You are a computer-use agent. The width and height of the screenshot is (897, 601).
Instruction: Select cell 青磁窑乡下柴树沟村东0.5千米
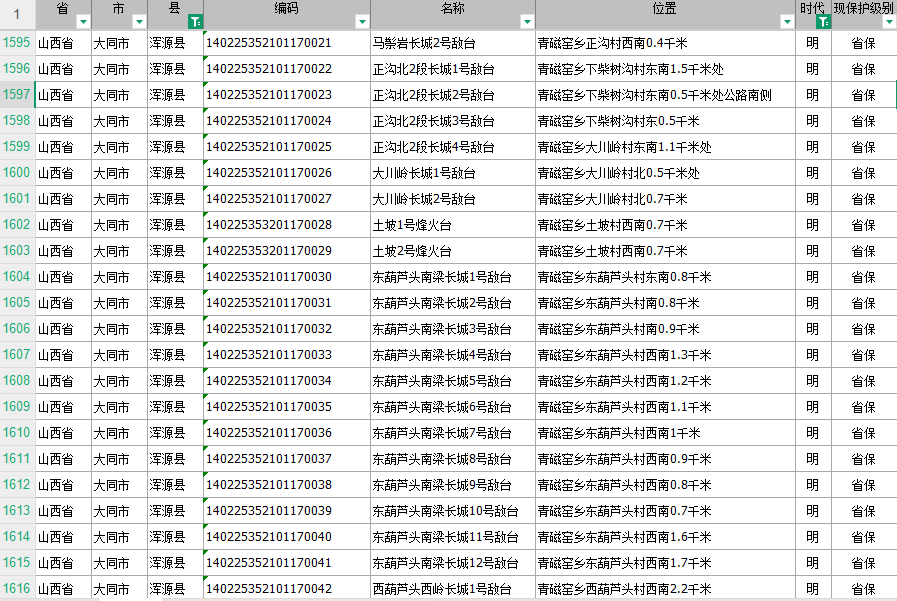tap(665, 121)
